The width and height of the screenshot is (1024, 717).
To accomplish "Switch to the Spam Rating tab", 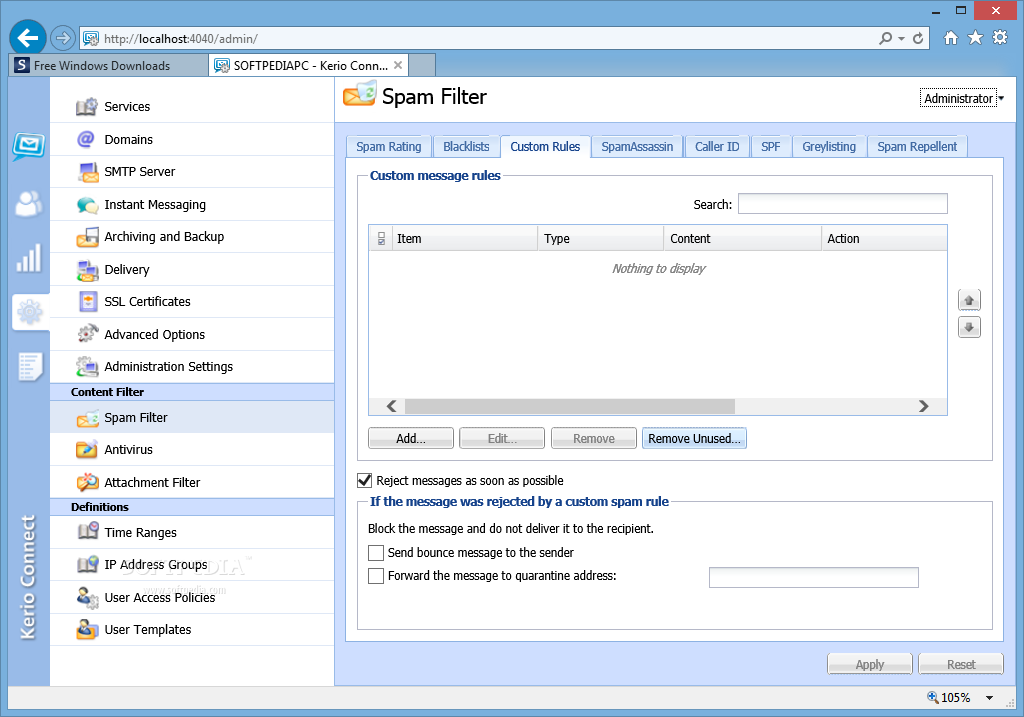I will tap(389, 147).
